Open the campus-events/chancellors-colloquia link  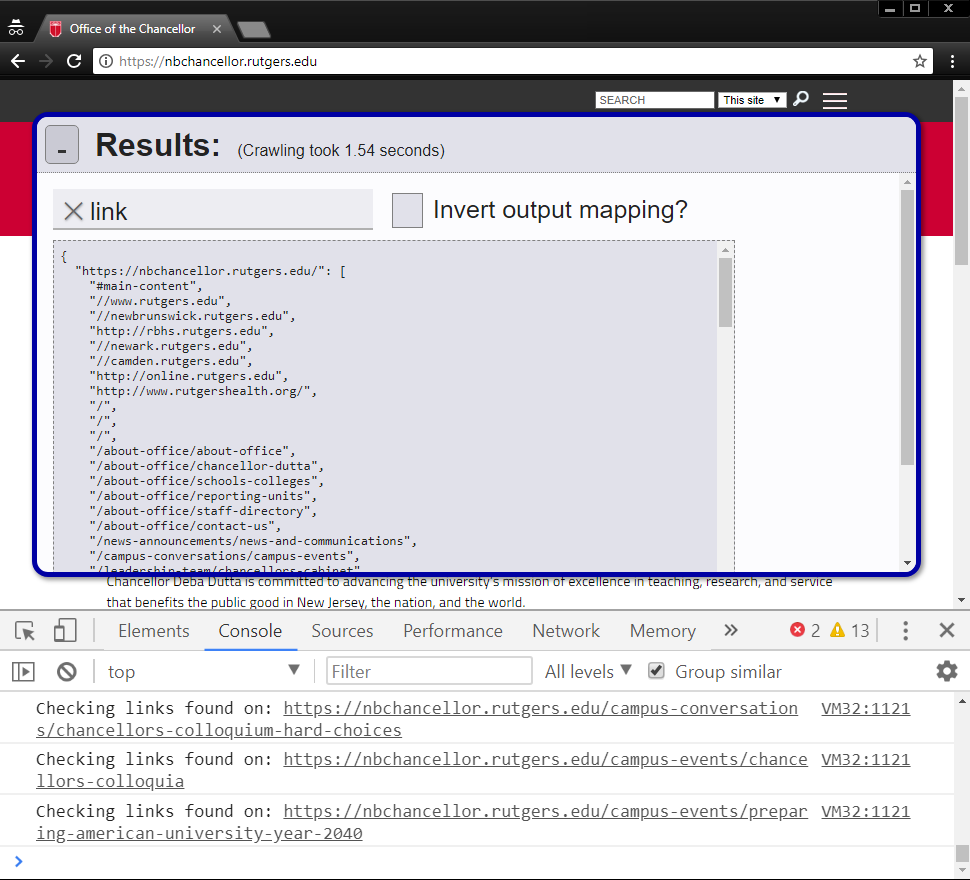click(x=422, y=771)
